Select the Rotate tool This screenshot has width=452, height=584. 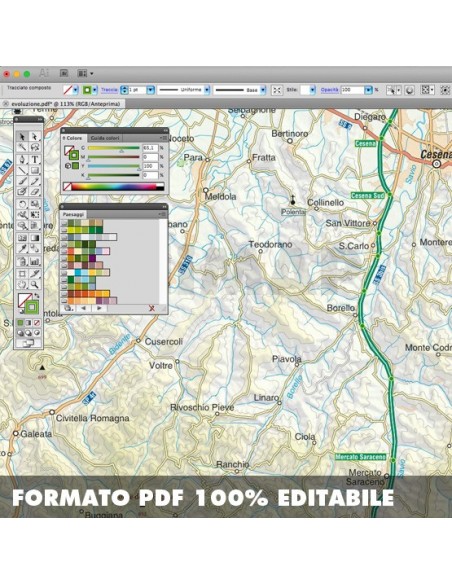[22, 204]
